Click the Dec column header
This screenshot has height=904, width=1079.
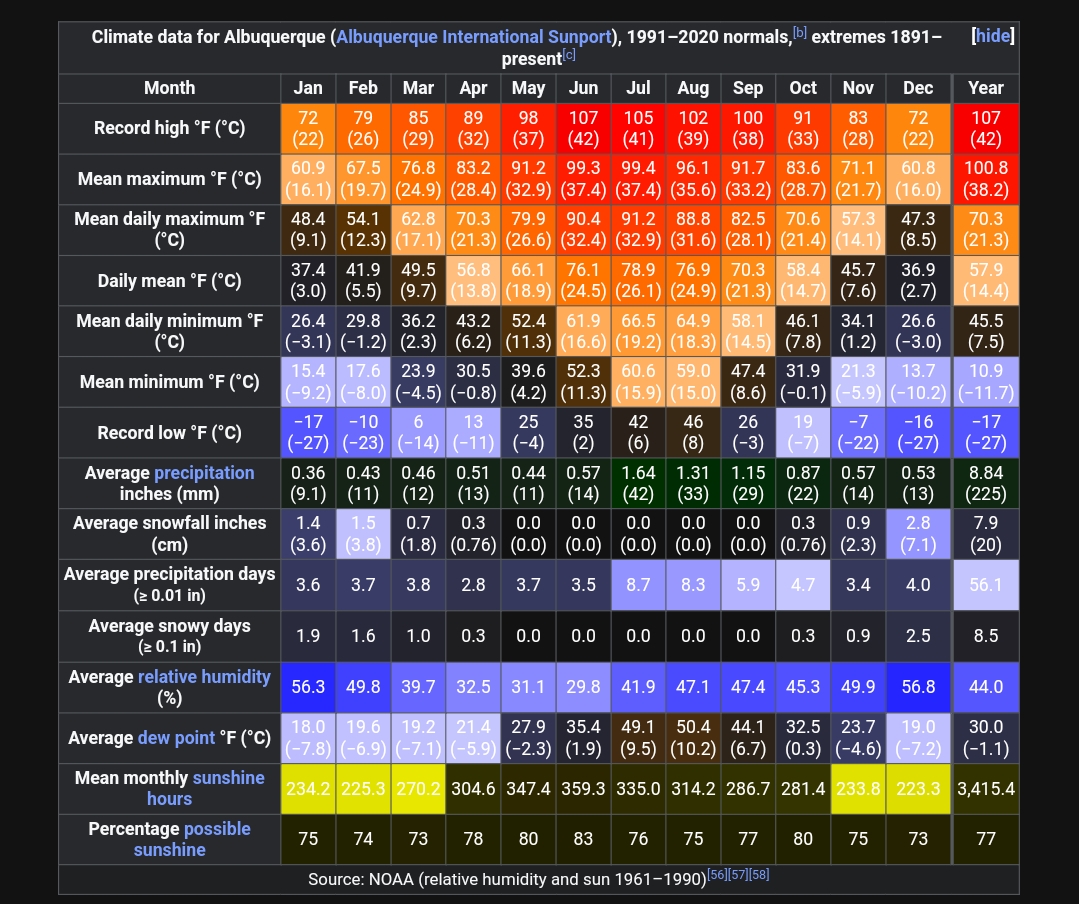click(x=918, y=88)
